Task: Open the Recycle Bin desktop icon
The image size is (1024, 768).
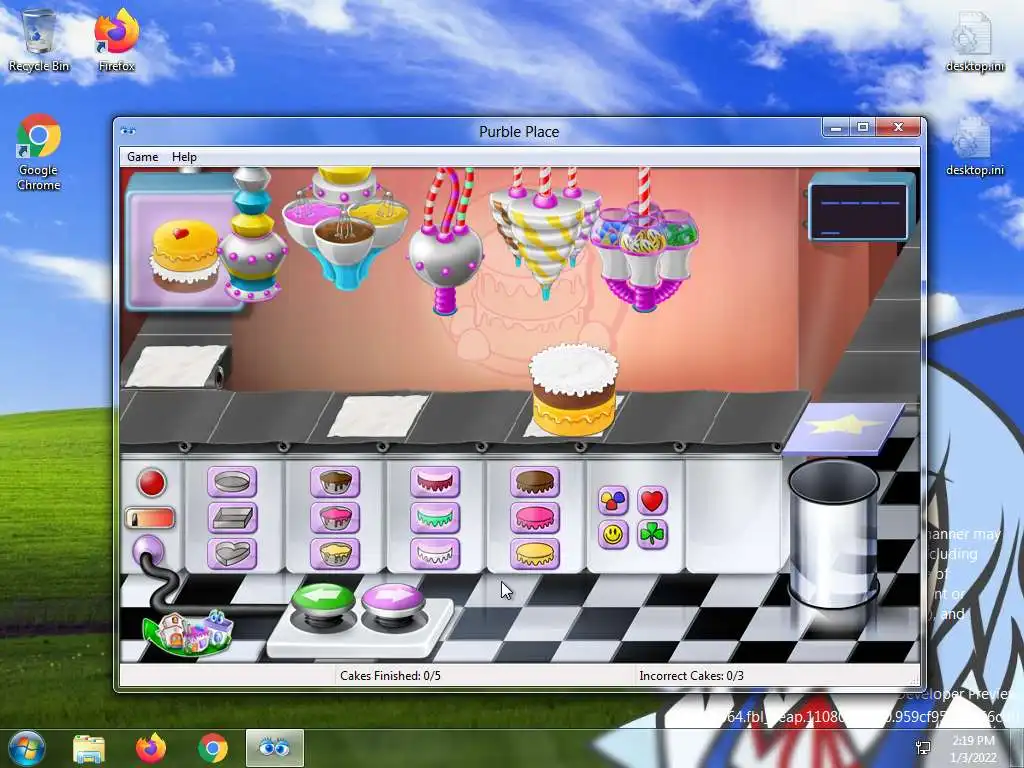Action: point(39,40)
